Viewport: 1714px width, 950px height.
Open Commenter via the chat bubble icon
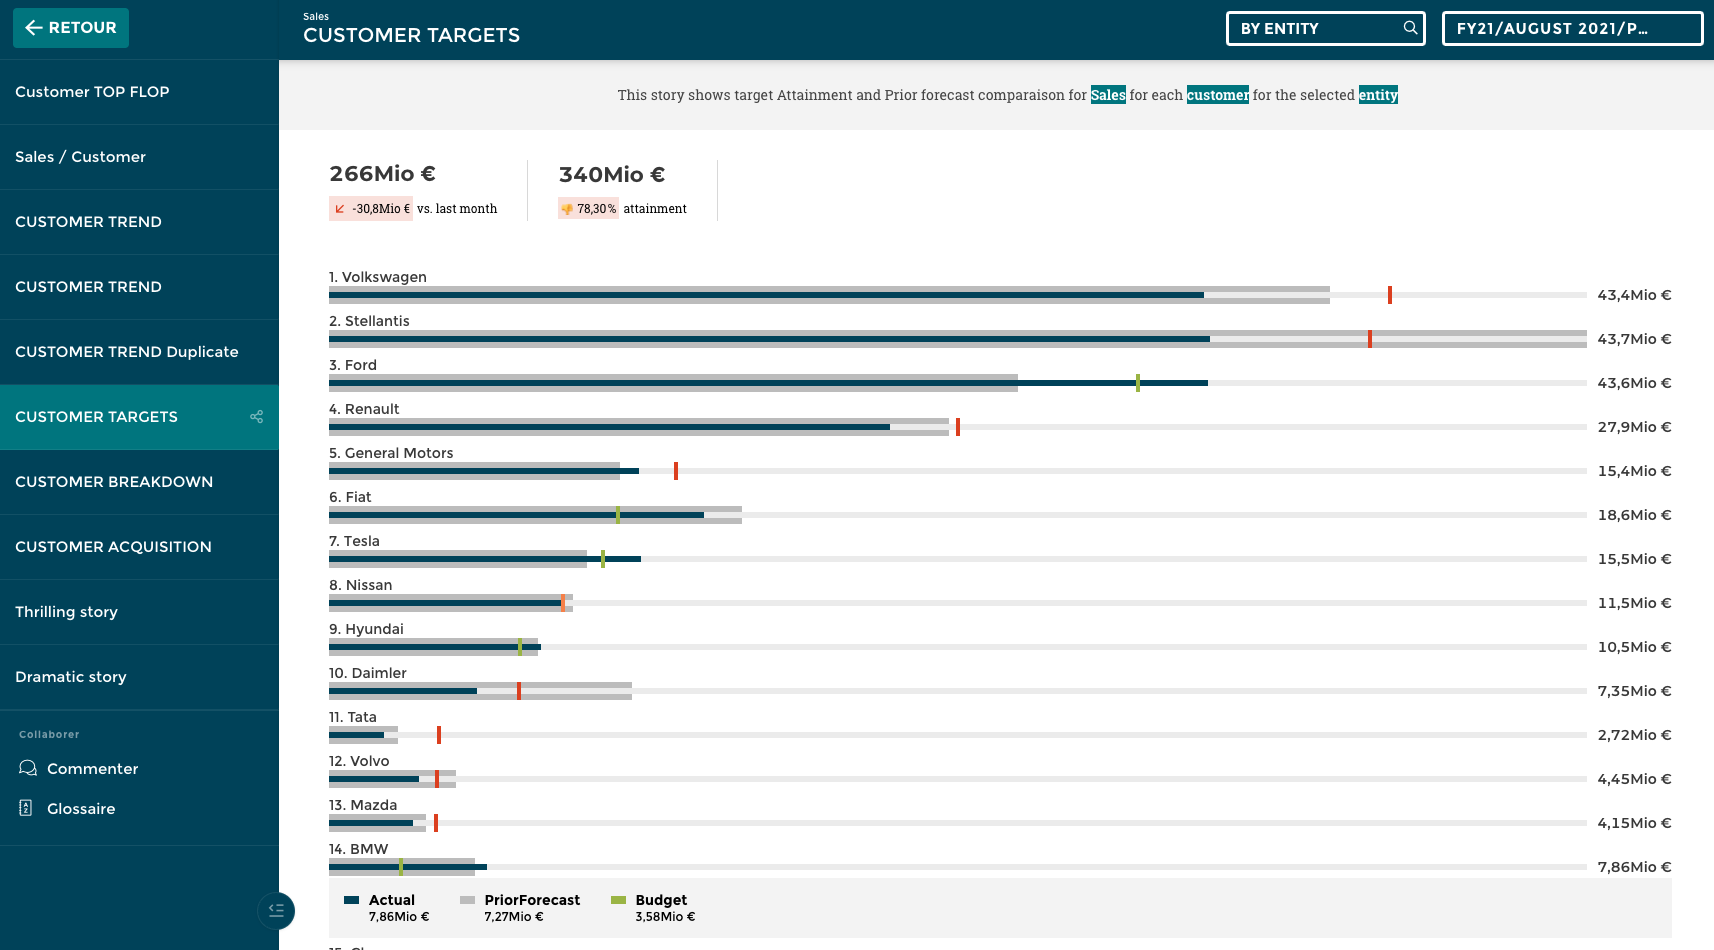[28, 768]
